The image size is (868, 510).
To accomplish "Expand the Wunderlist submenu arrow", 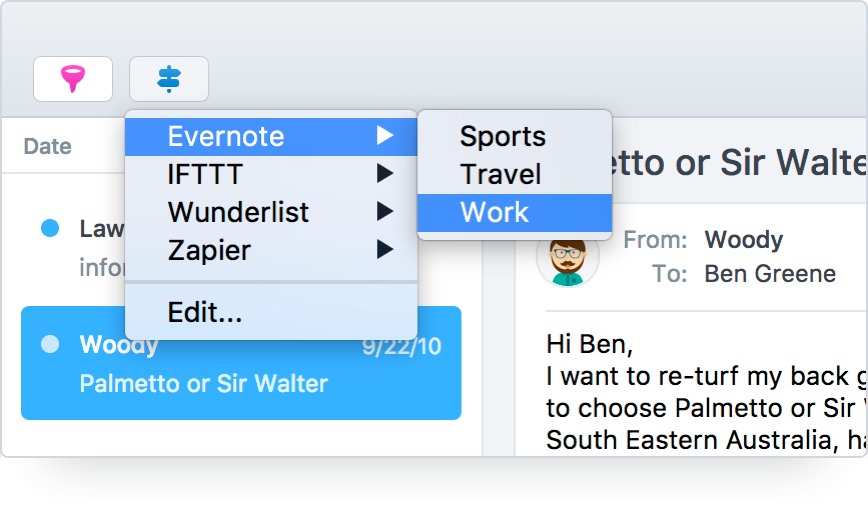I will pos(385,212).
